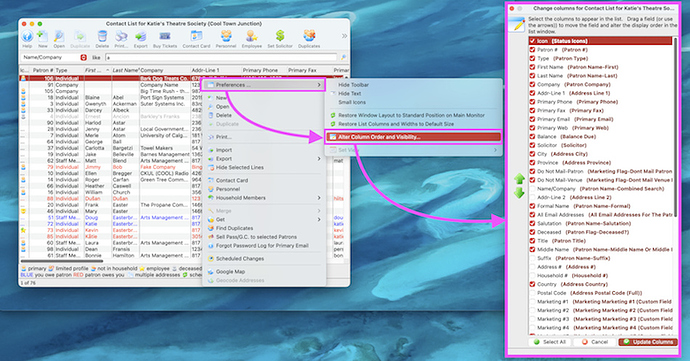Uncheck the Primary Phone column checkbox
Viewport: 690px width, 361px height.
click(x=532, y=102)
